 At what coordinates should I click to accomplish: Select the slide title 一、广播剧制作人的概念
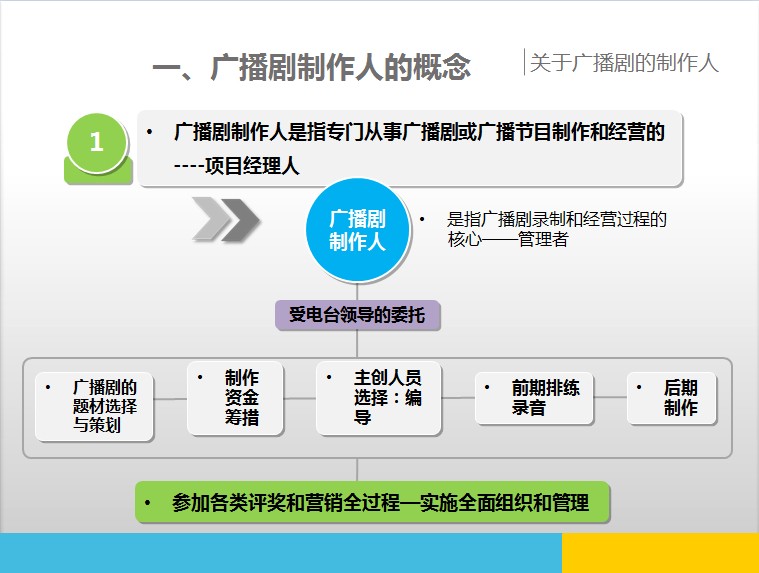(311, 67)
